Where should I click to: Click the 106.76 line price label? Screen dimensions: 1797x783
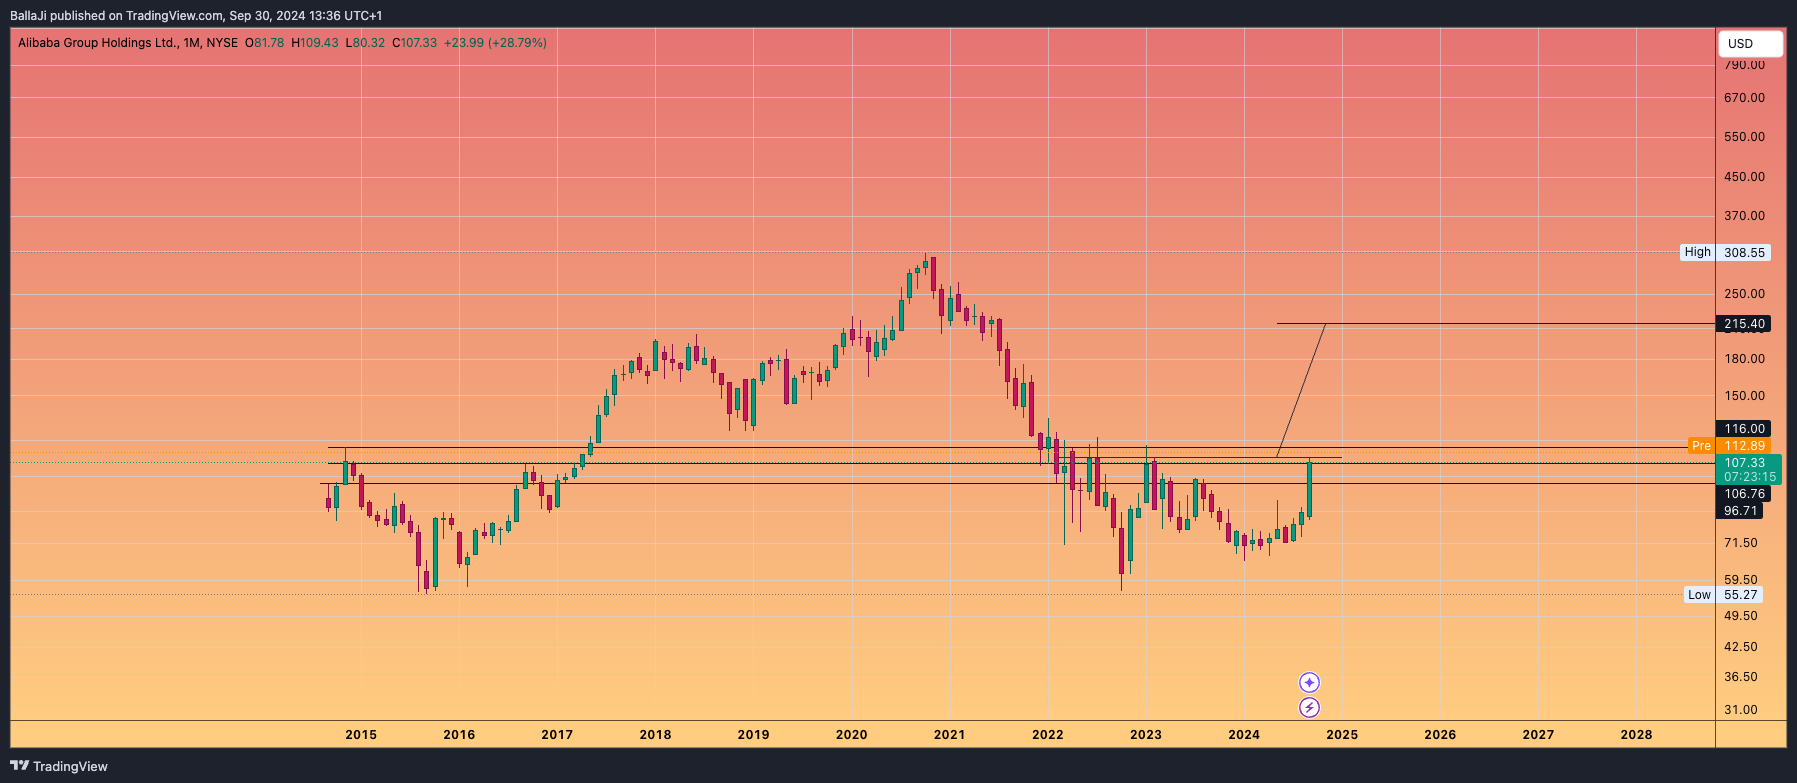pos(1745,494)
